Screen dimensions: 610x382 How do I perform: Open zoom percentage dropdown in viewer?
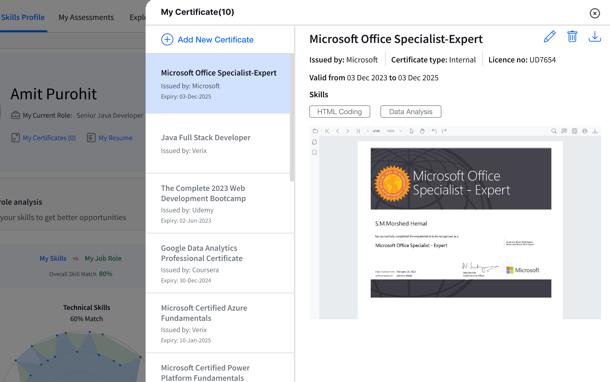point(394,131)
